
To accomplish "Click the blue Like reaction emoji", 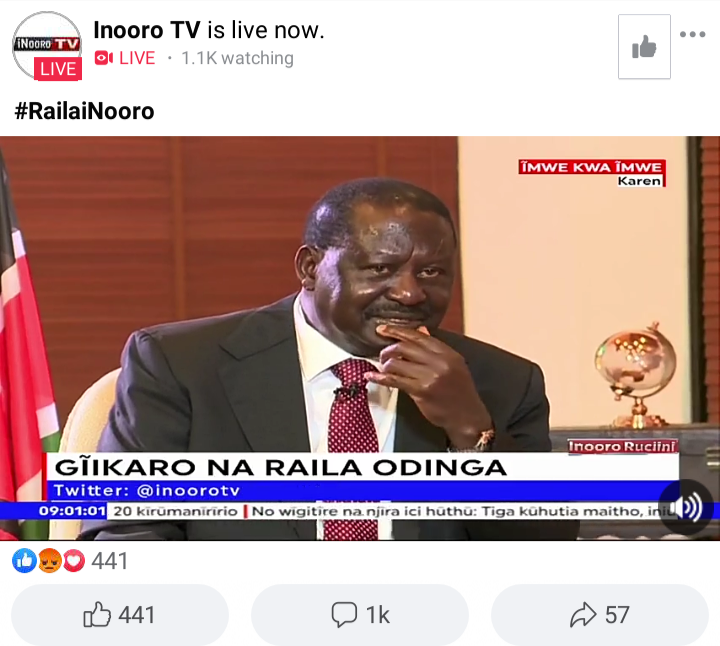I will tap(24, 560).
